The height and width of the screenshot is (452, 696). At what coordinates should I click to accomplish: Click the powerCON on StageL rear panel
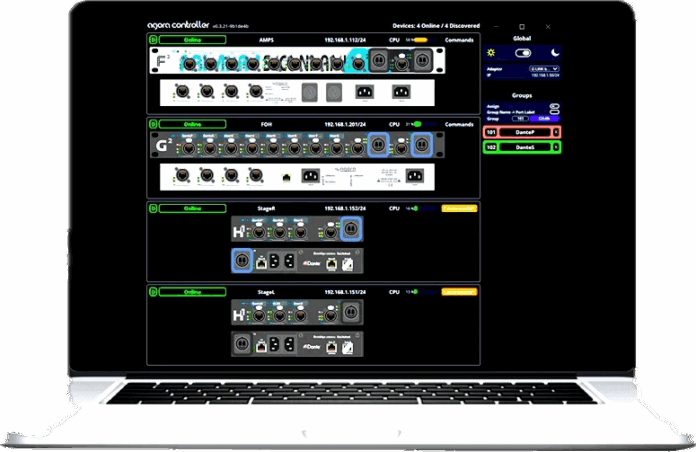242,344
